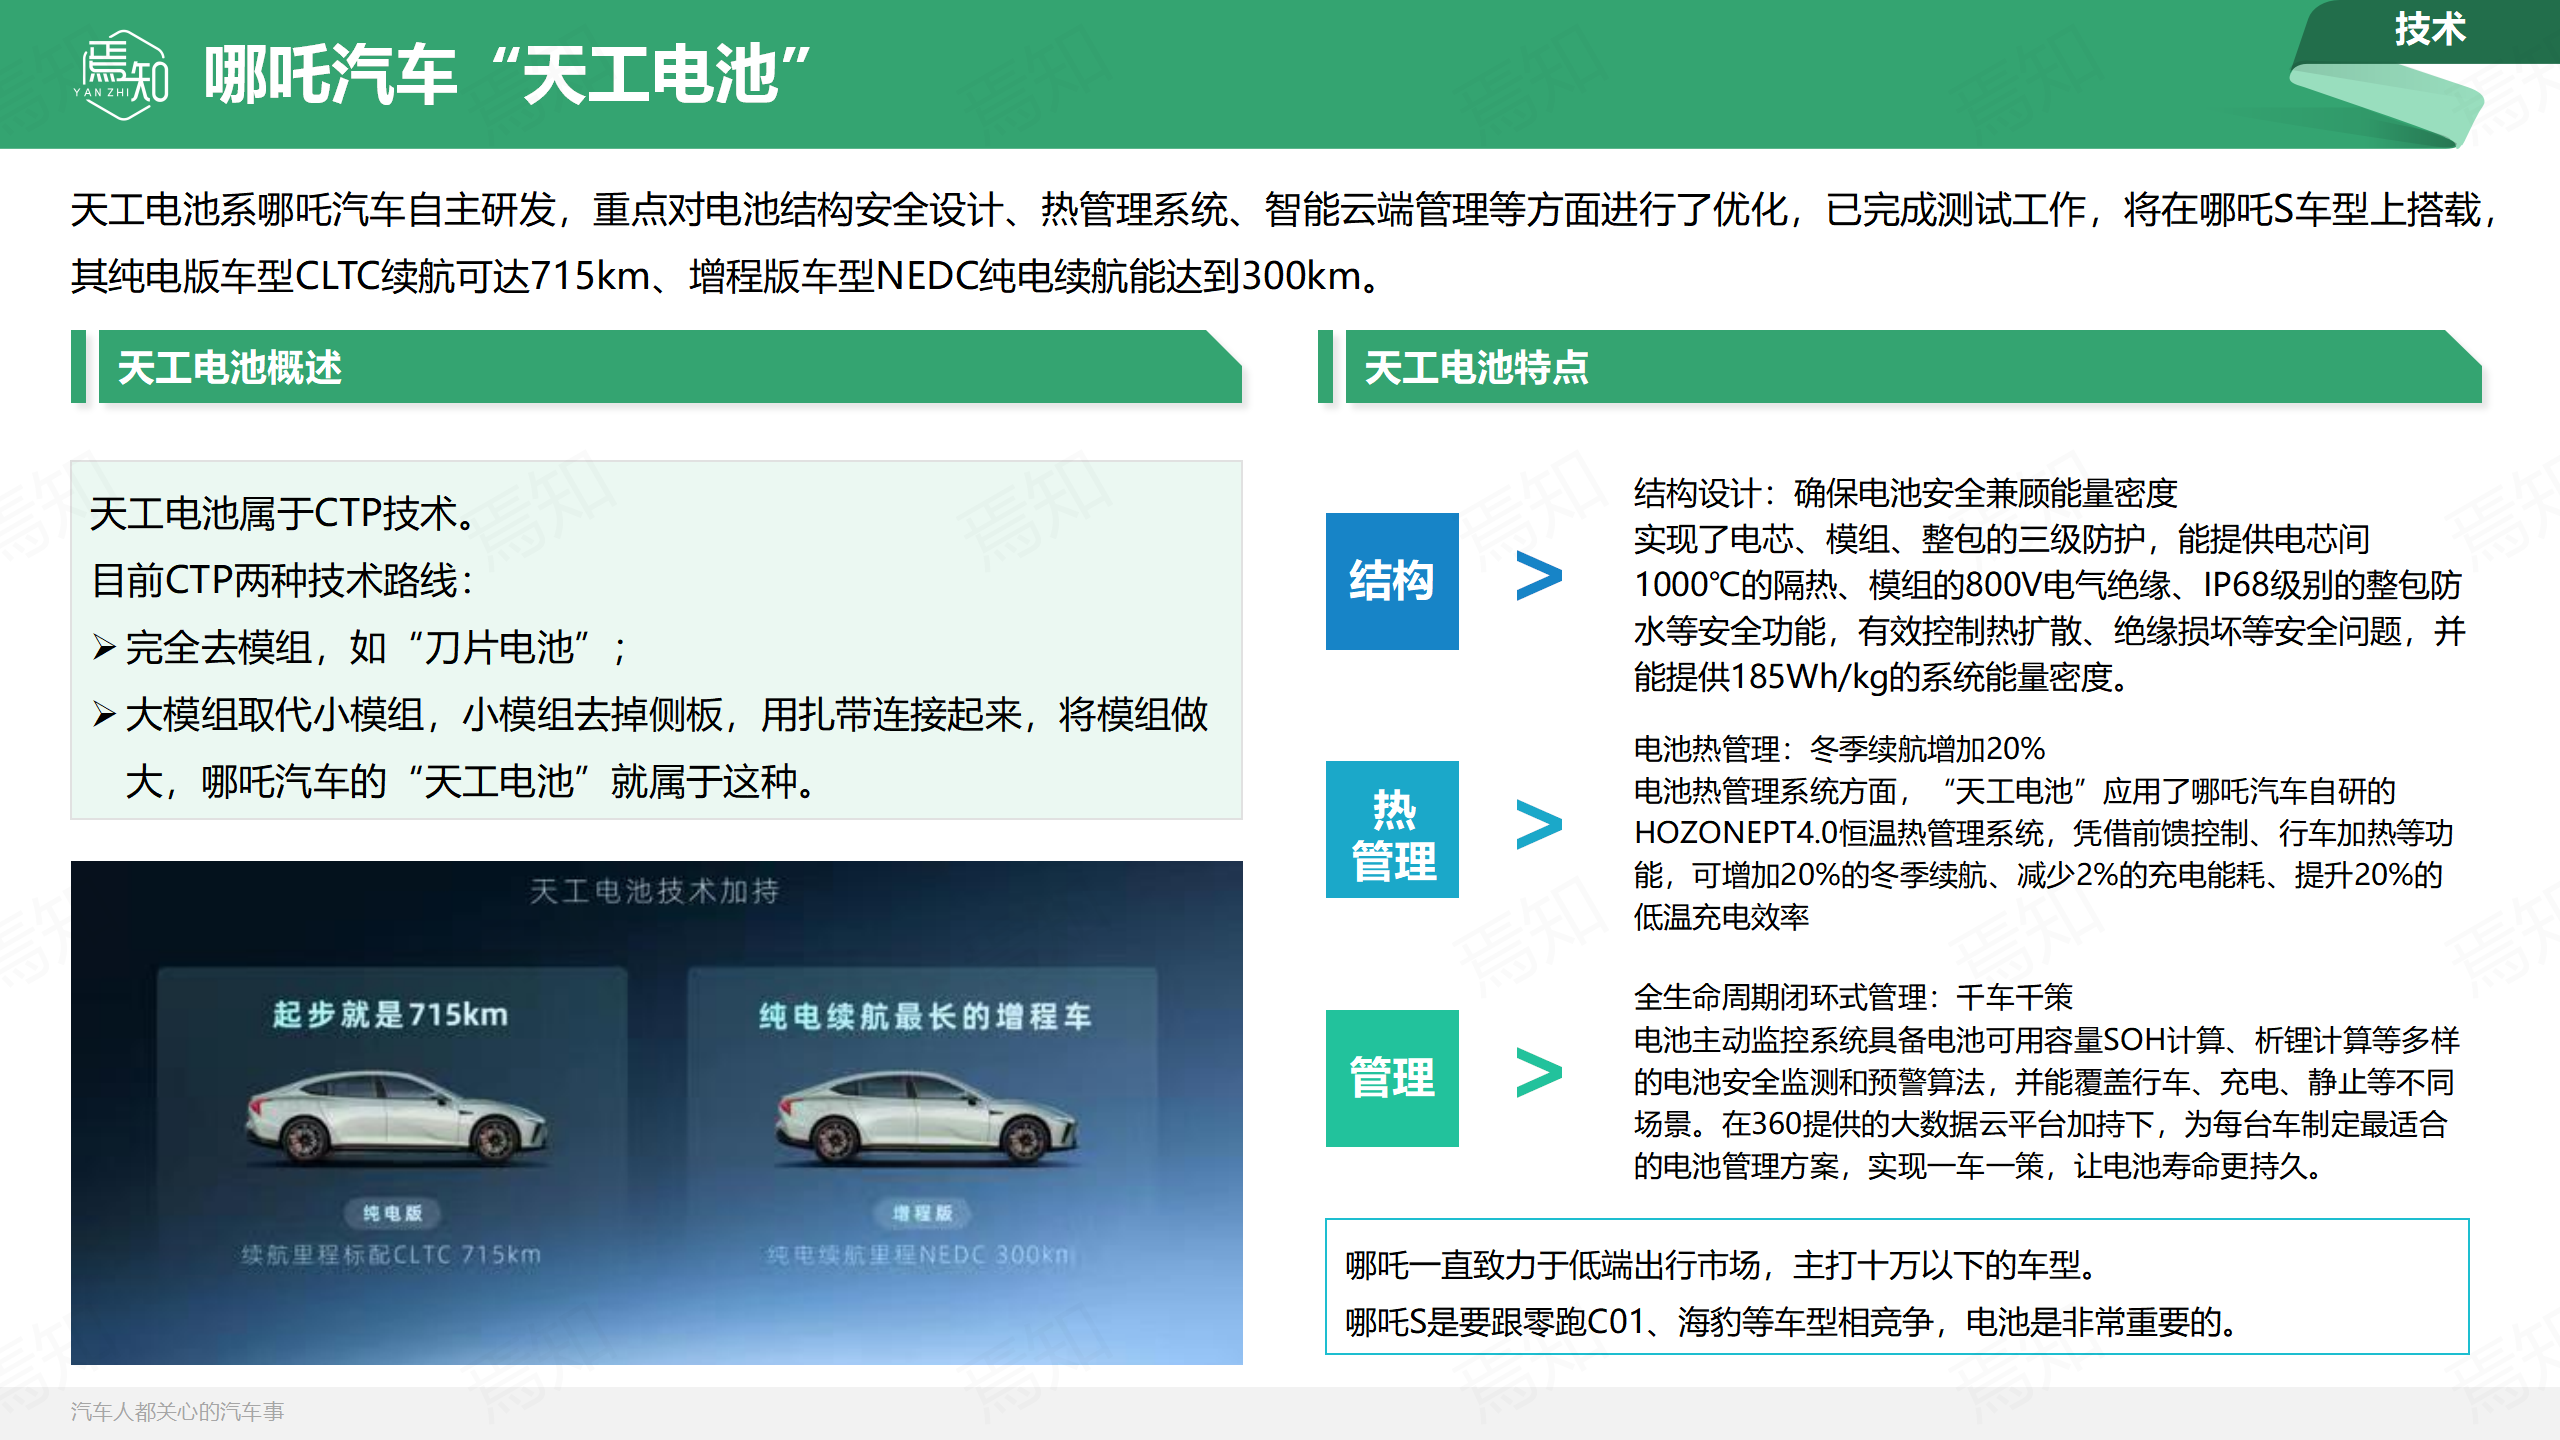The height and width of the screenshot is (1440, 2560).
Task: Click the sentence 天工电池属于CTP技术。
Action: [286, 514]
